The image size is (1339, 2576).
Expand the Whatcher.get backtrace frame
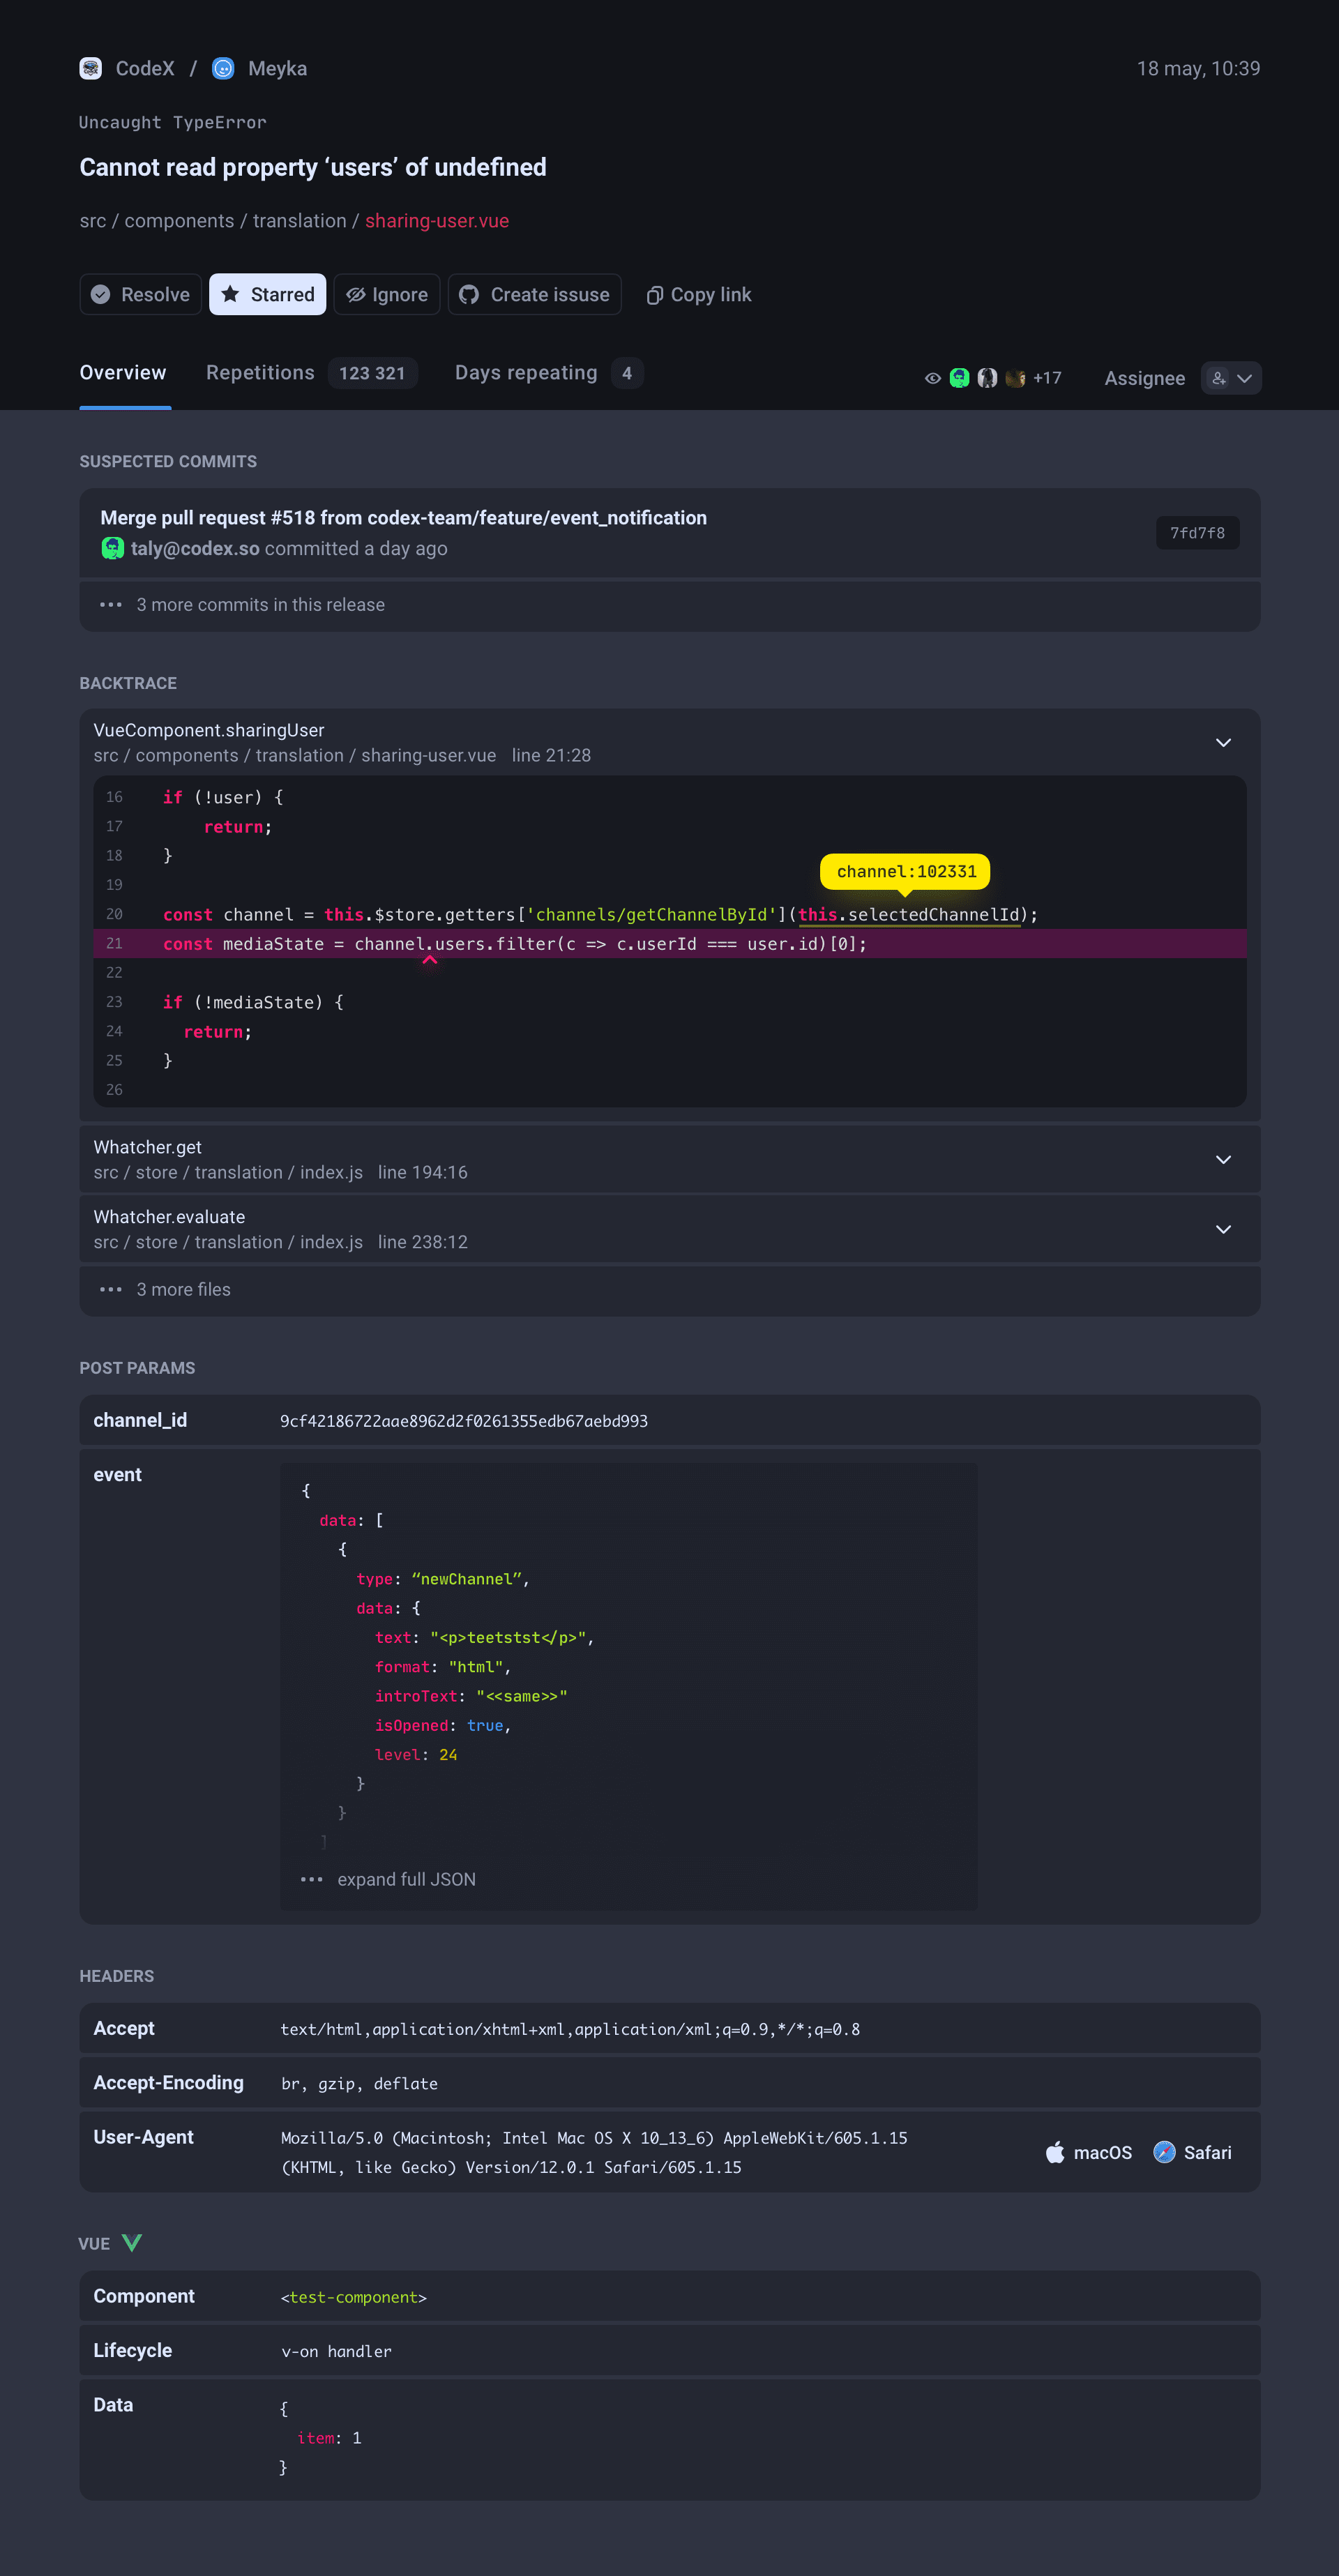1222,1159
